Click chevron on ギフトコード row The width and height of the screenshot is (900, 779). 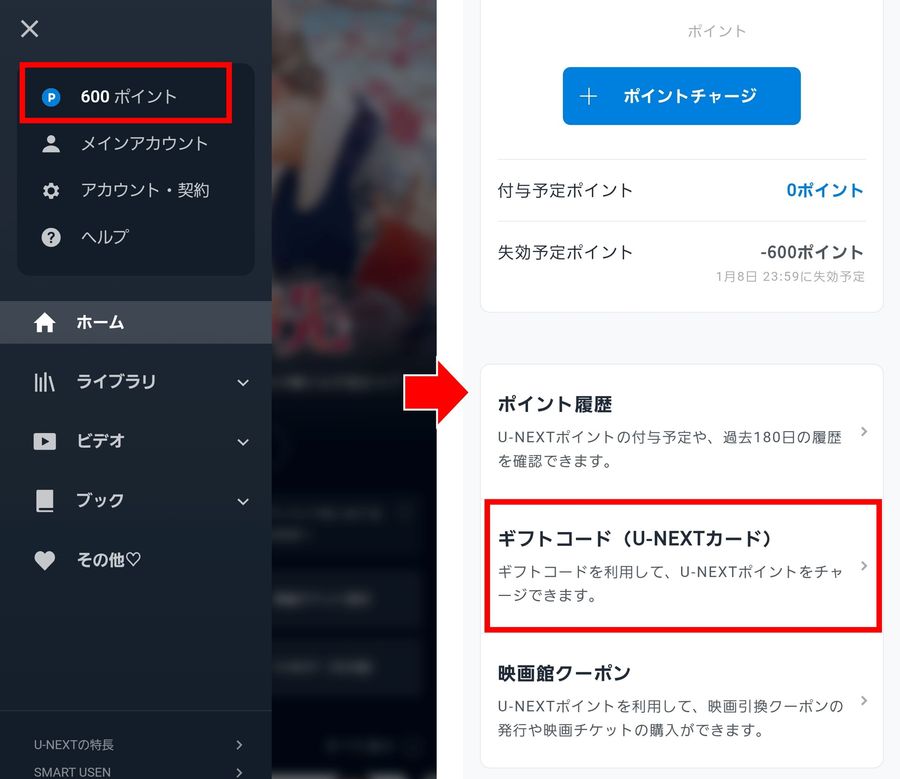[x=864, y=566]
